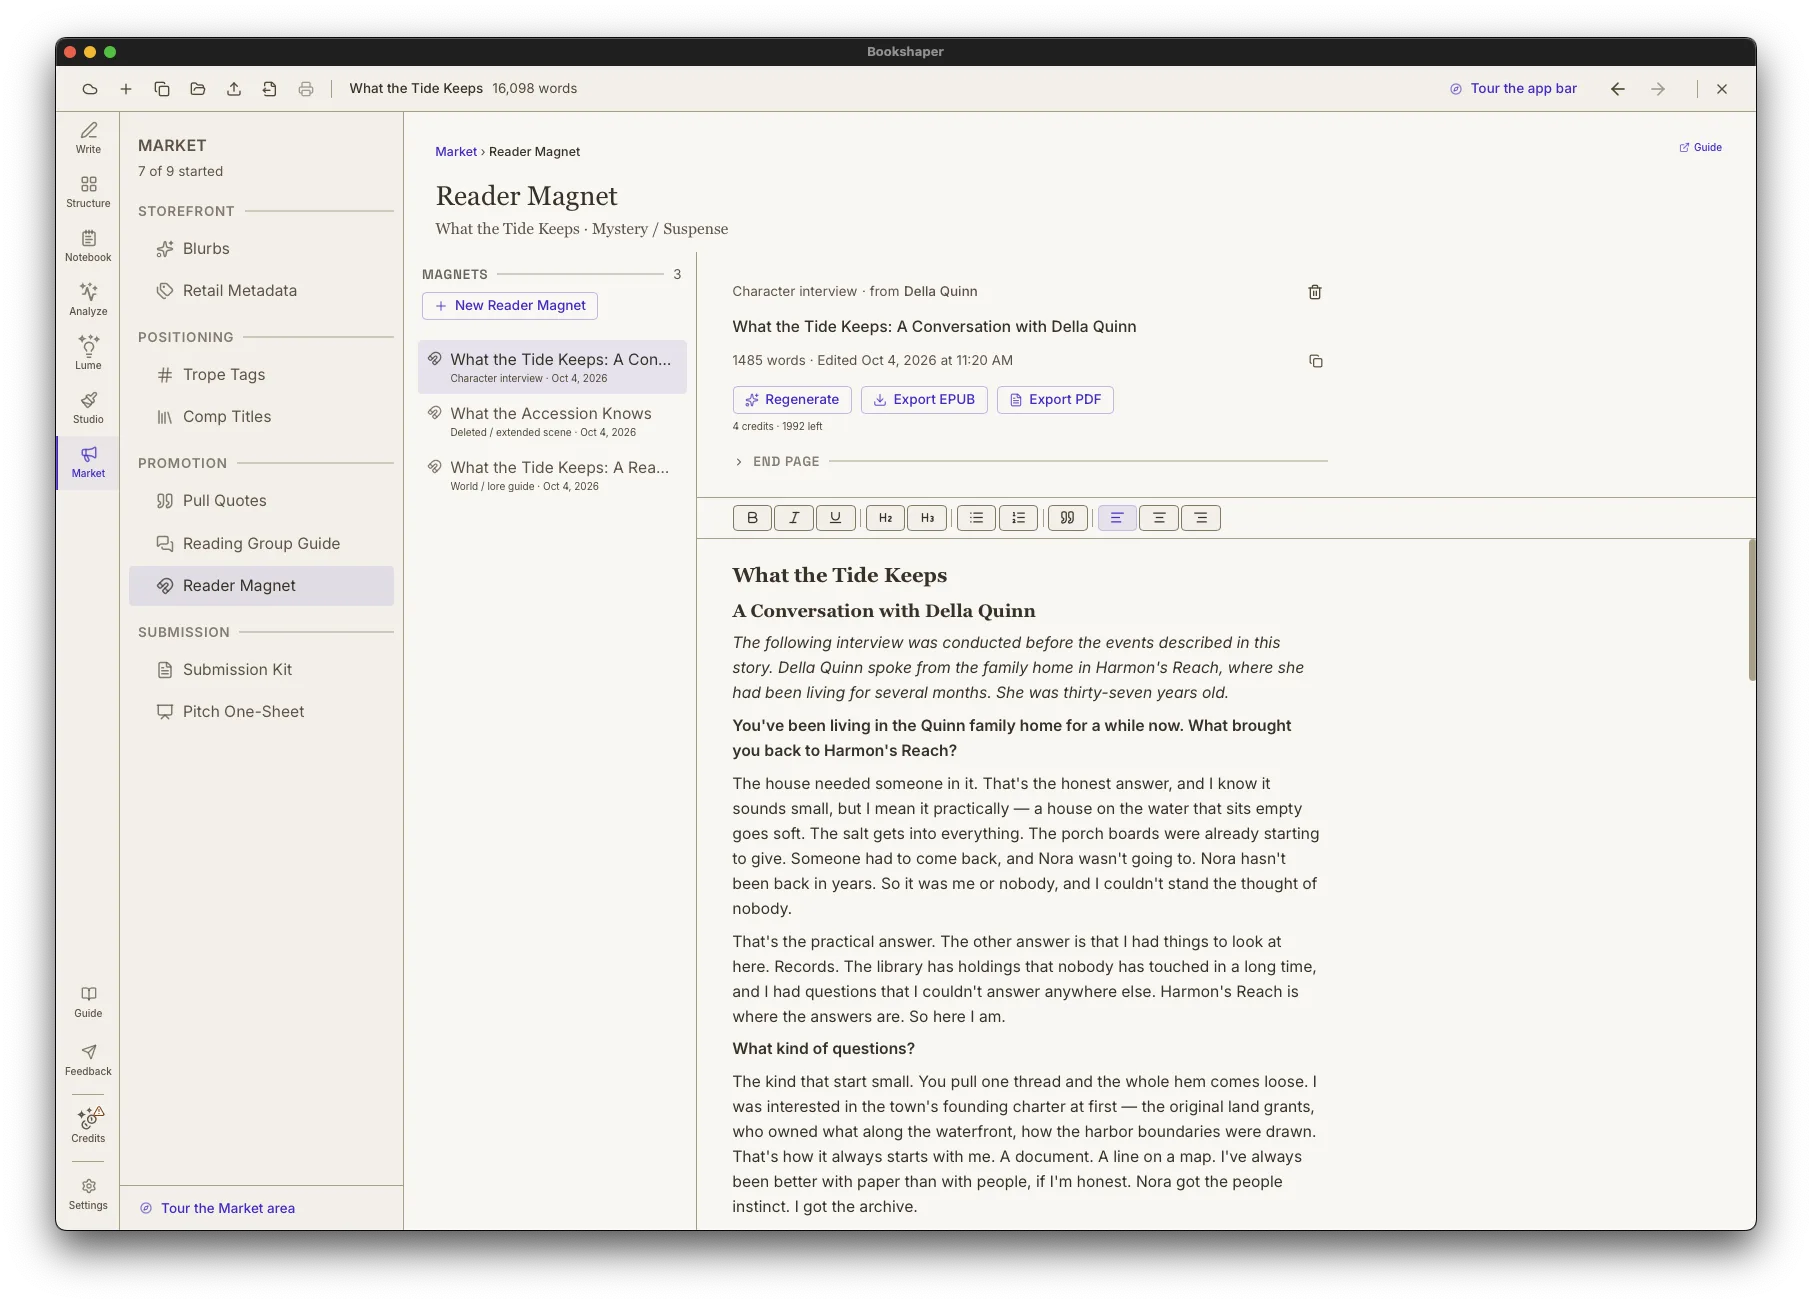Open the Notebook section
This screenshot has height=1304, width=1812.
point(88,246)
